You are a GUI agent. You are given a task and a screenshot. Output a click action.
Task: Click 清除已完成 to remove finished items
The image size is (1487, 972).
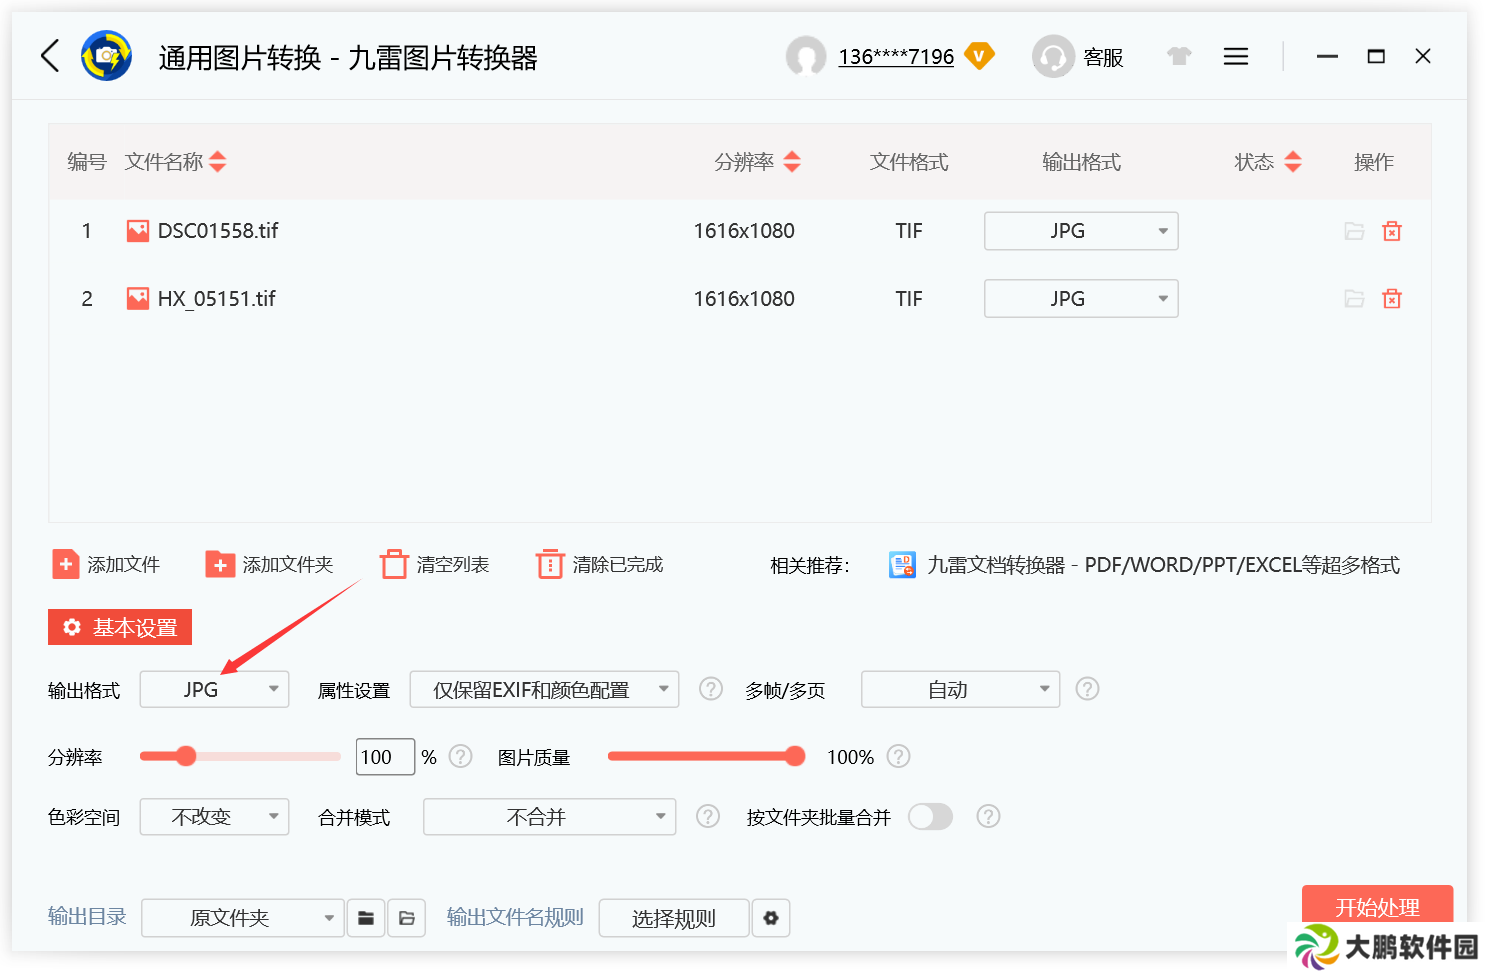pyautogui.click(x=600, y=565)
